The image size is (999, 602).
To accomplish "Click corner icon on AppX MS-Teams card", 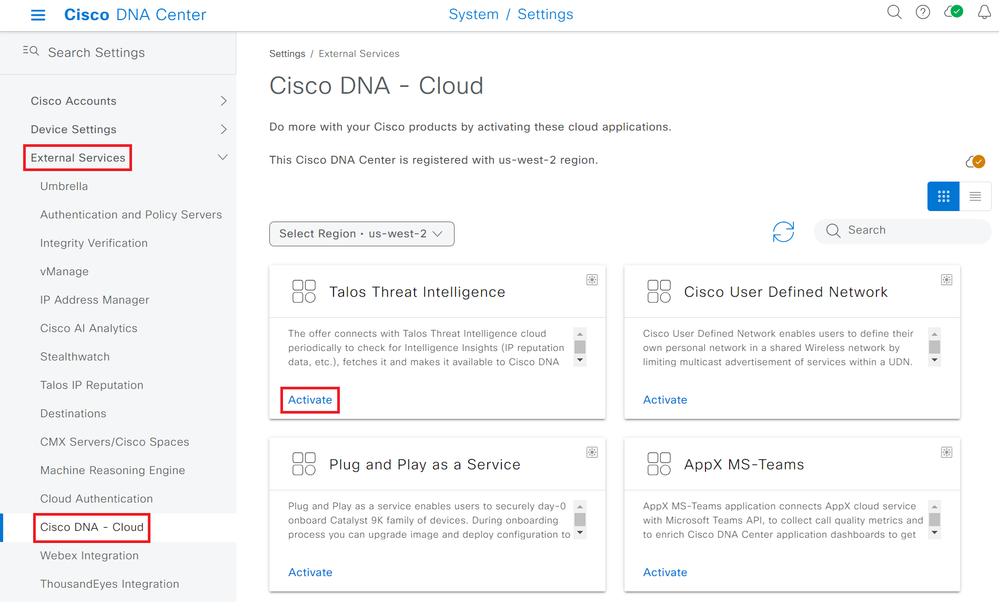I will pos(947,452).
